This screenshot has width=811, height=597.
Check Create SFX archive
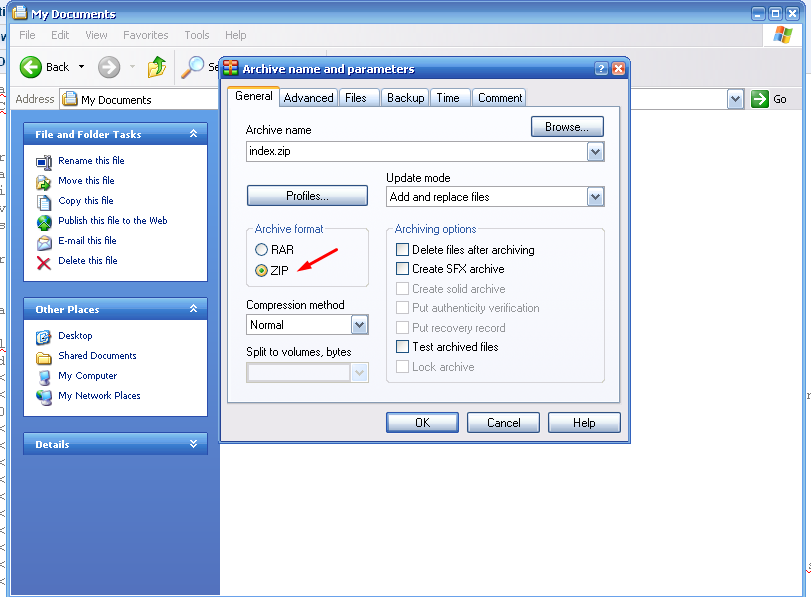(402, 268)
